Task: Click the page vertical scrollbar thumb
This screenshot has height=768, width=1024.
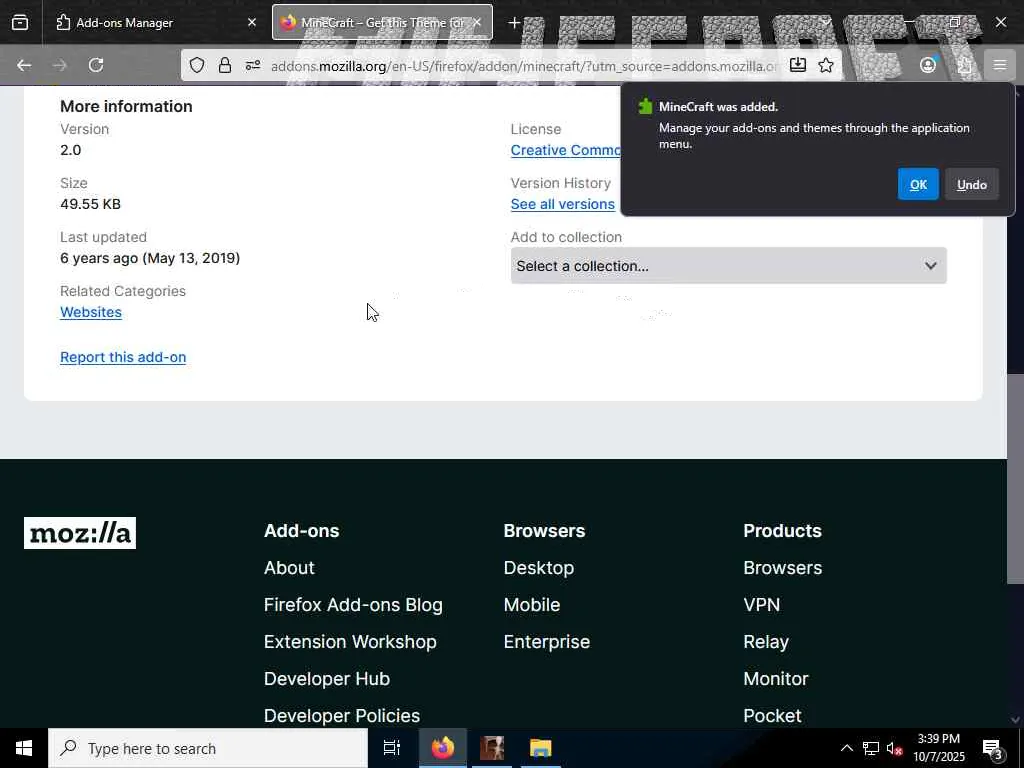Action: click(x=1015, y=479)
